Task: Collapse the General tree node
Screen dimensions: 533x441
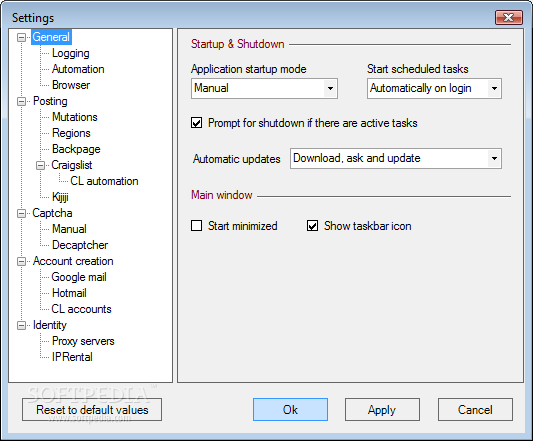Action: click(21, 37)
